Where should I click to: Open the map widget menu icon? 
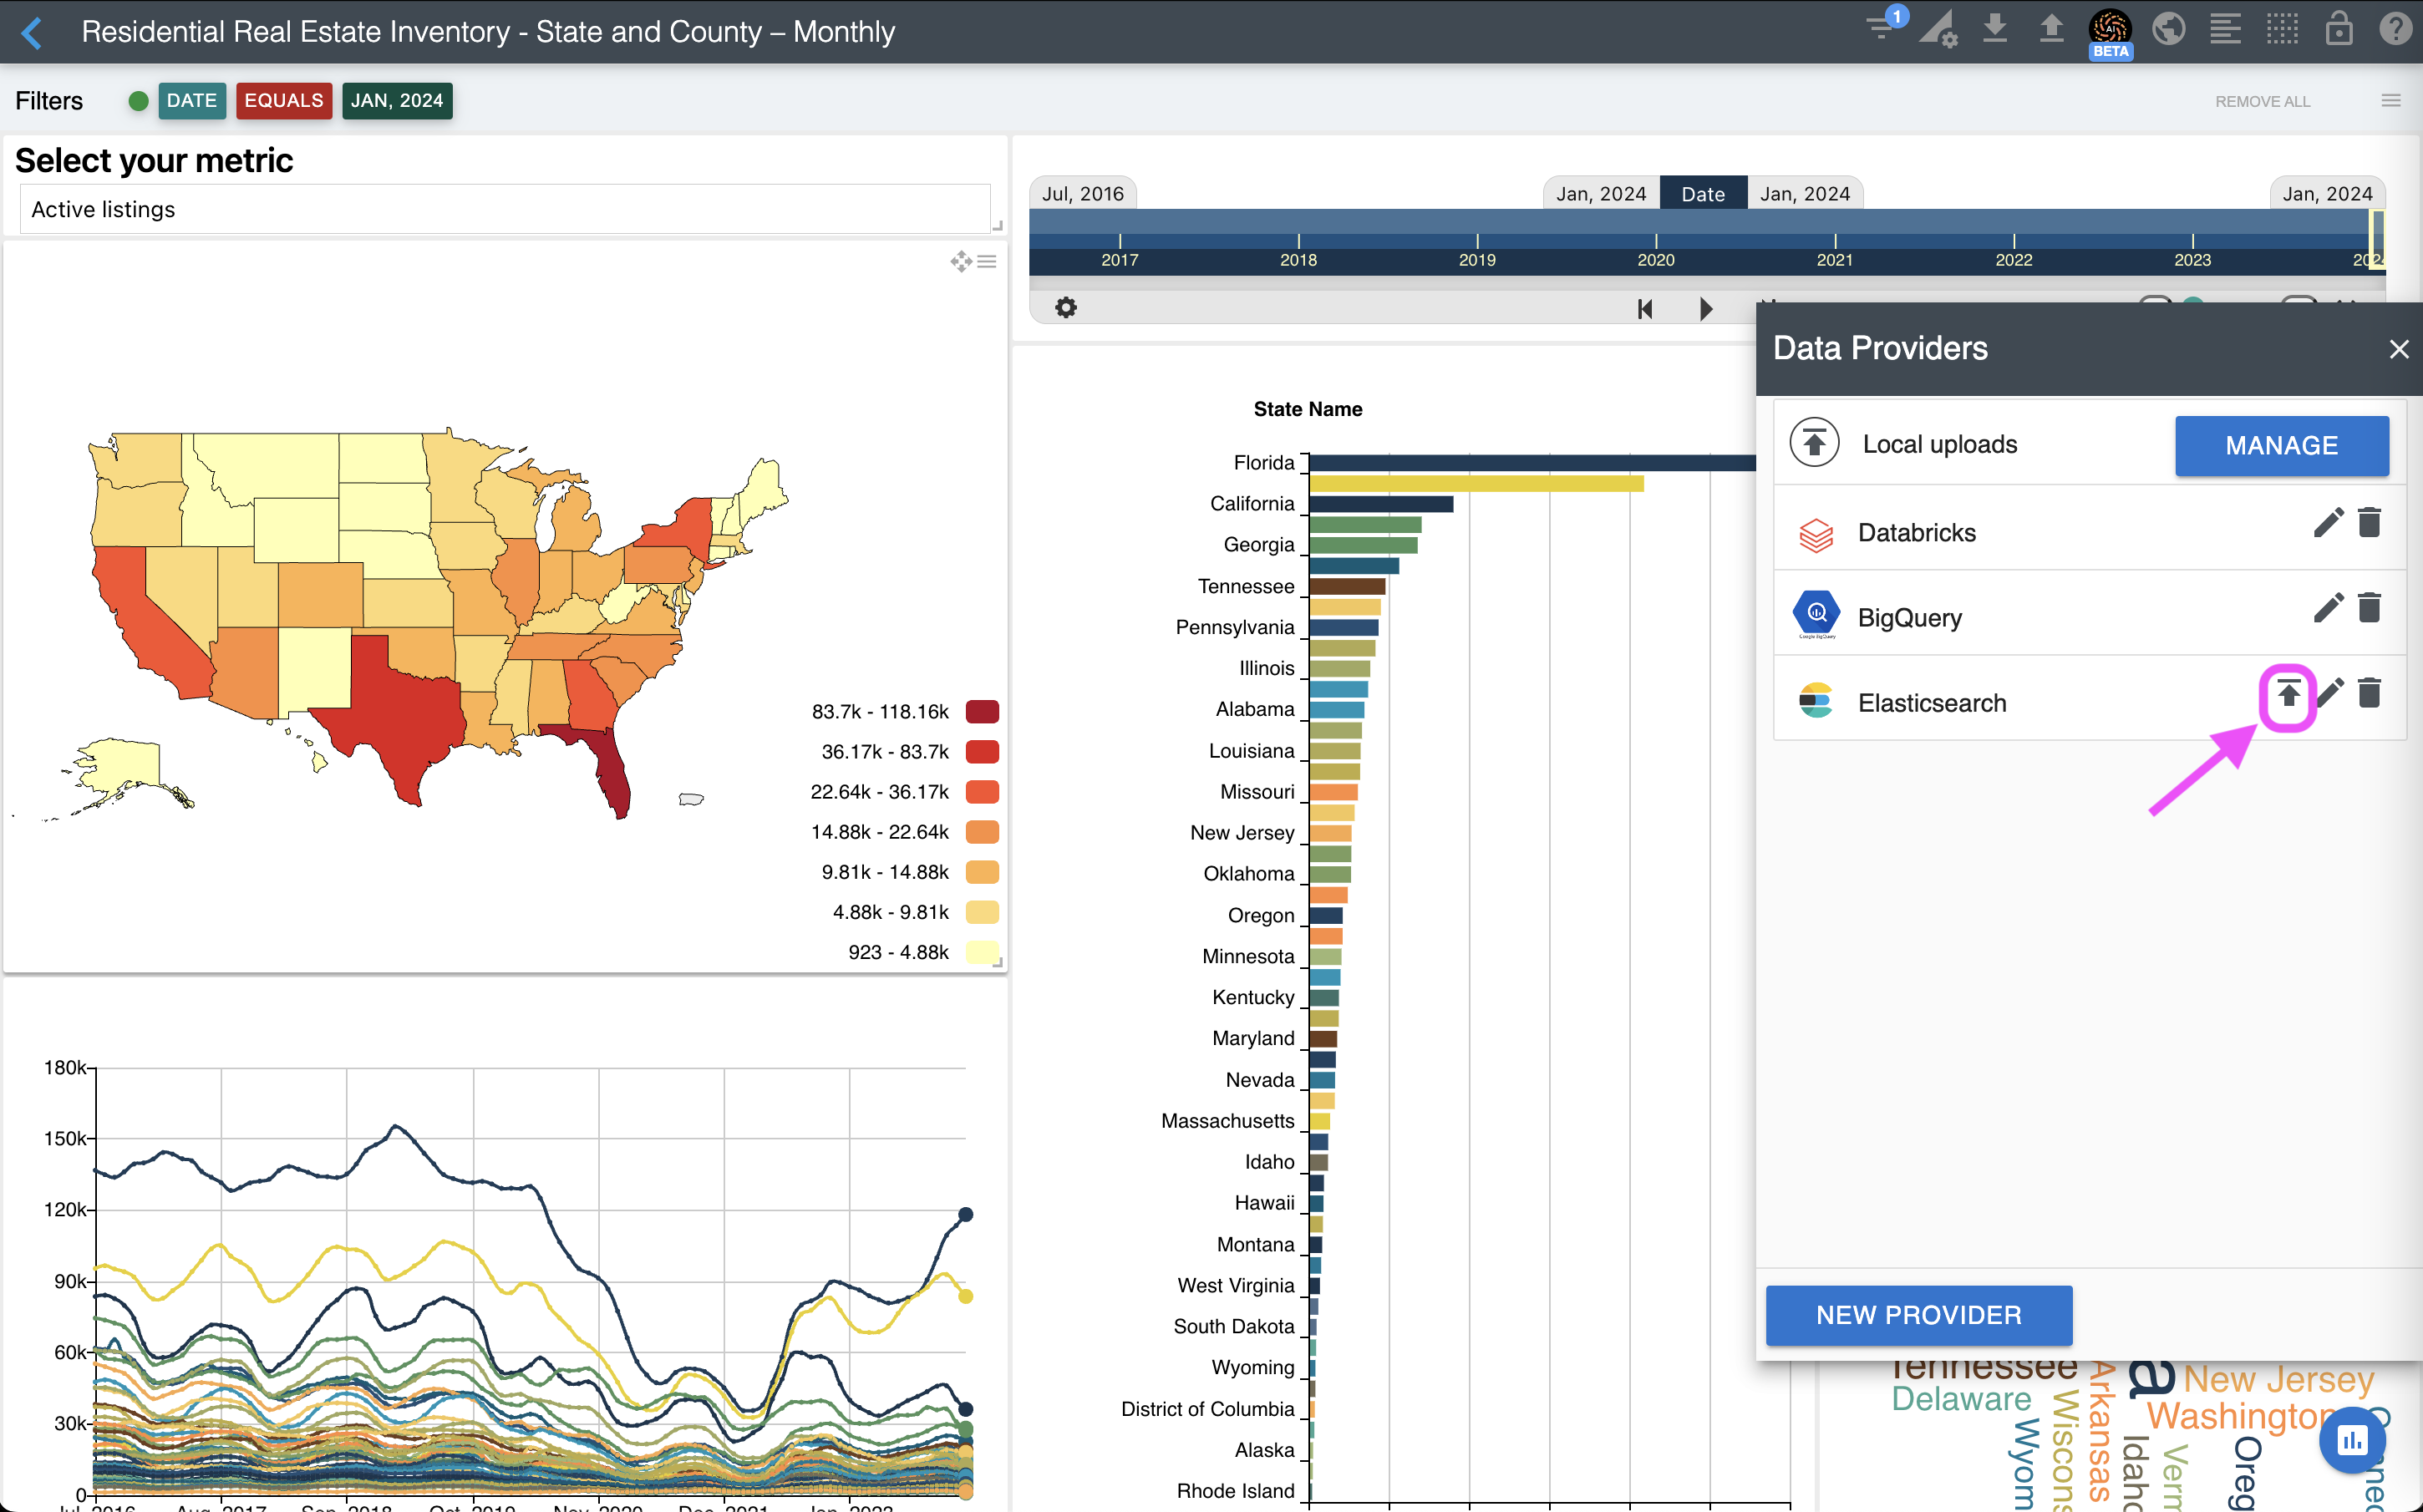point(987,262)
